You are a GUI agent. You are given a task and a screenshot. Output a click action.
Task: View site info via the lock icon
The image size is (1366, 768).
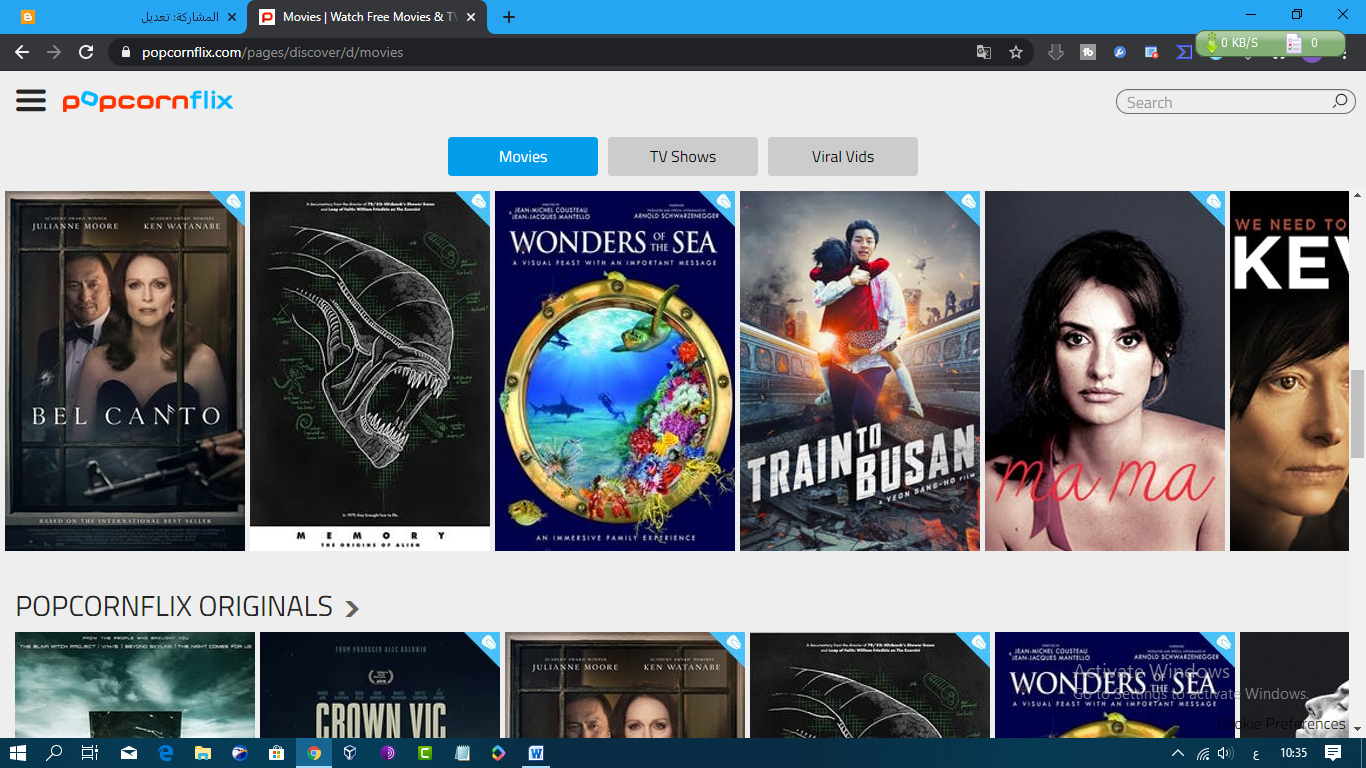(x=125, y=52)
